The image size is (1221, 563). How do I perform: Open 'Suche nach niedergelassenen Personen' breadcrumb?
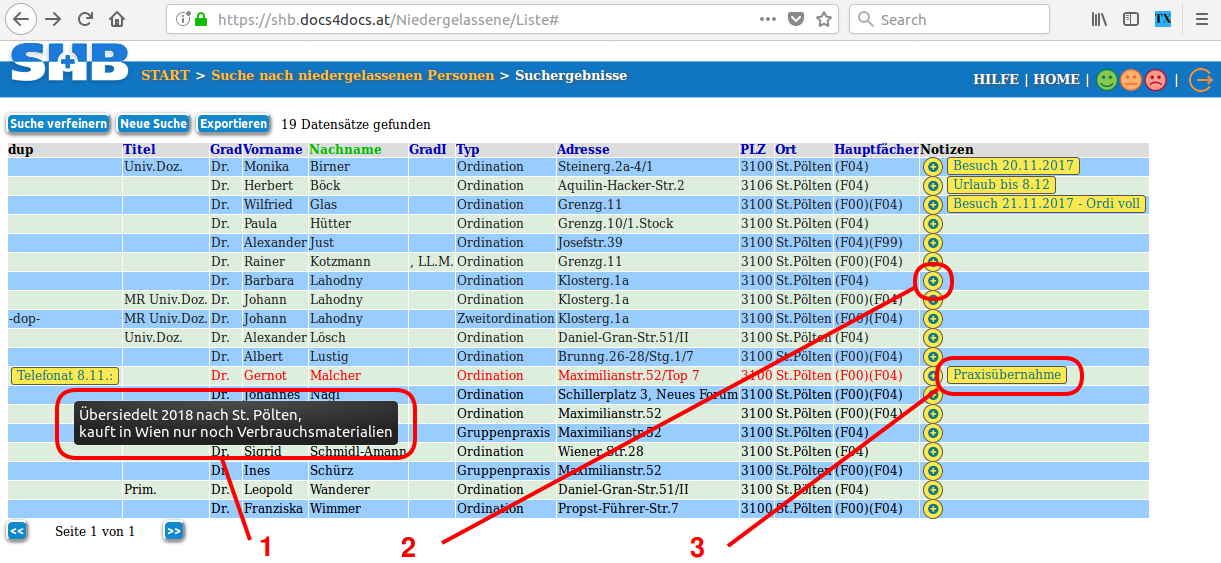[x=352, y=76]
